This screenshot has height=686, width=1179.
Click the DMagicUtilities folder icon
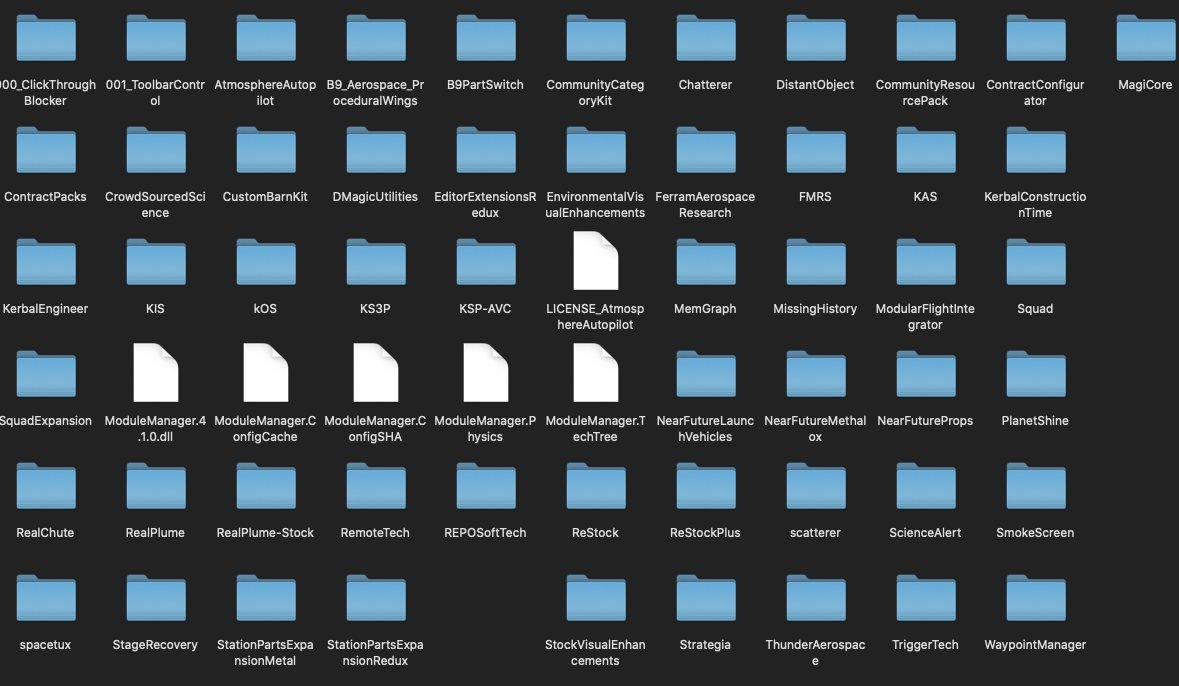point(376,150)
